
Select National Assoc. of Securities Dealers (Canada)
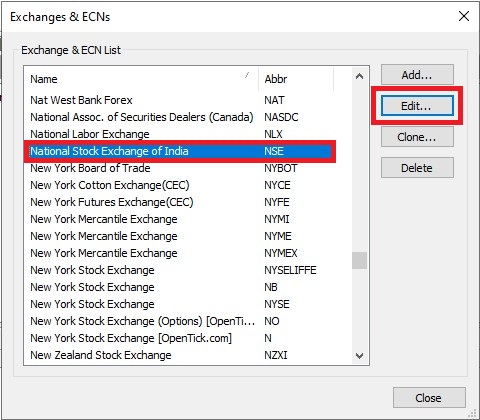point(180,117)
